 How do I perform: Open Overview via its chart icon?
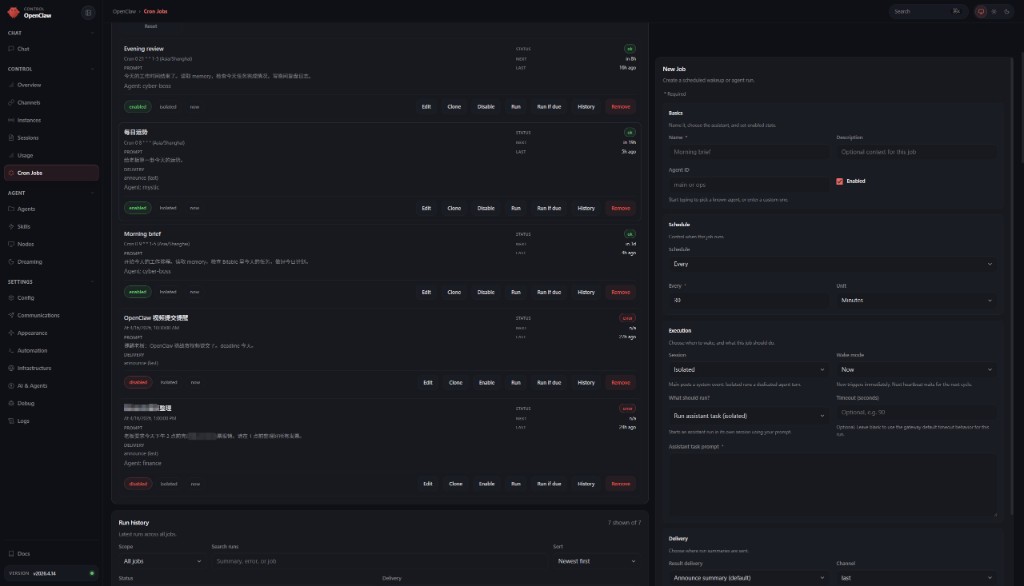pos(11,85)
